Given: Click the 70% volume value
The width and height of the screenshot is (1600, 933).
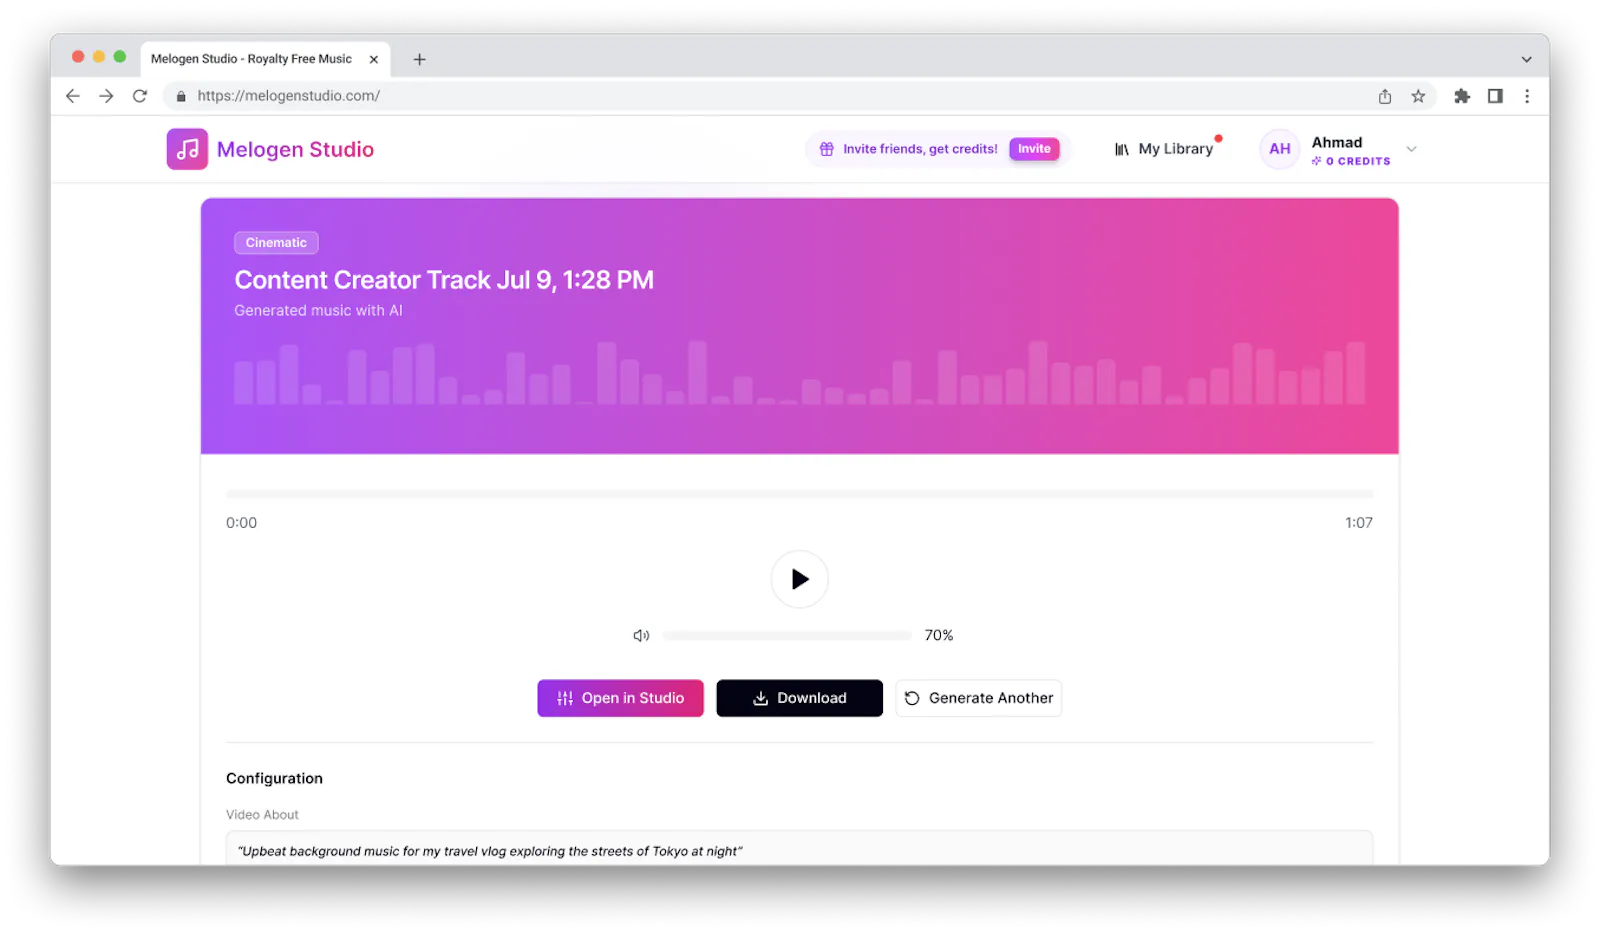Looking at the screenshot, I should 939,636.
